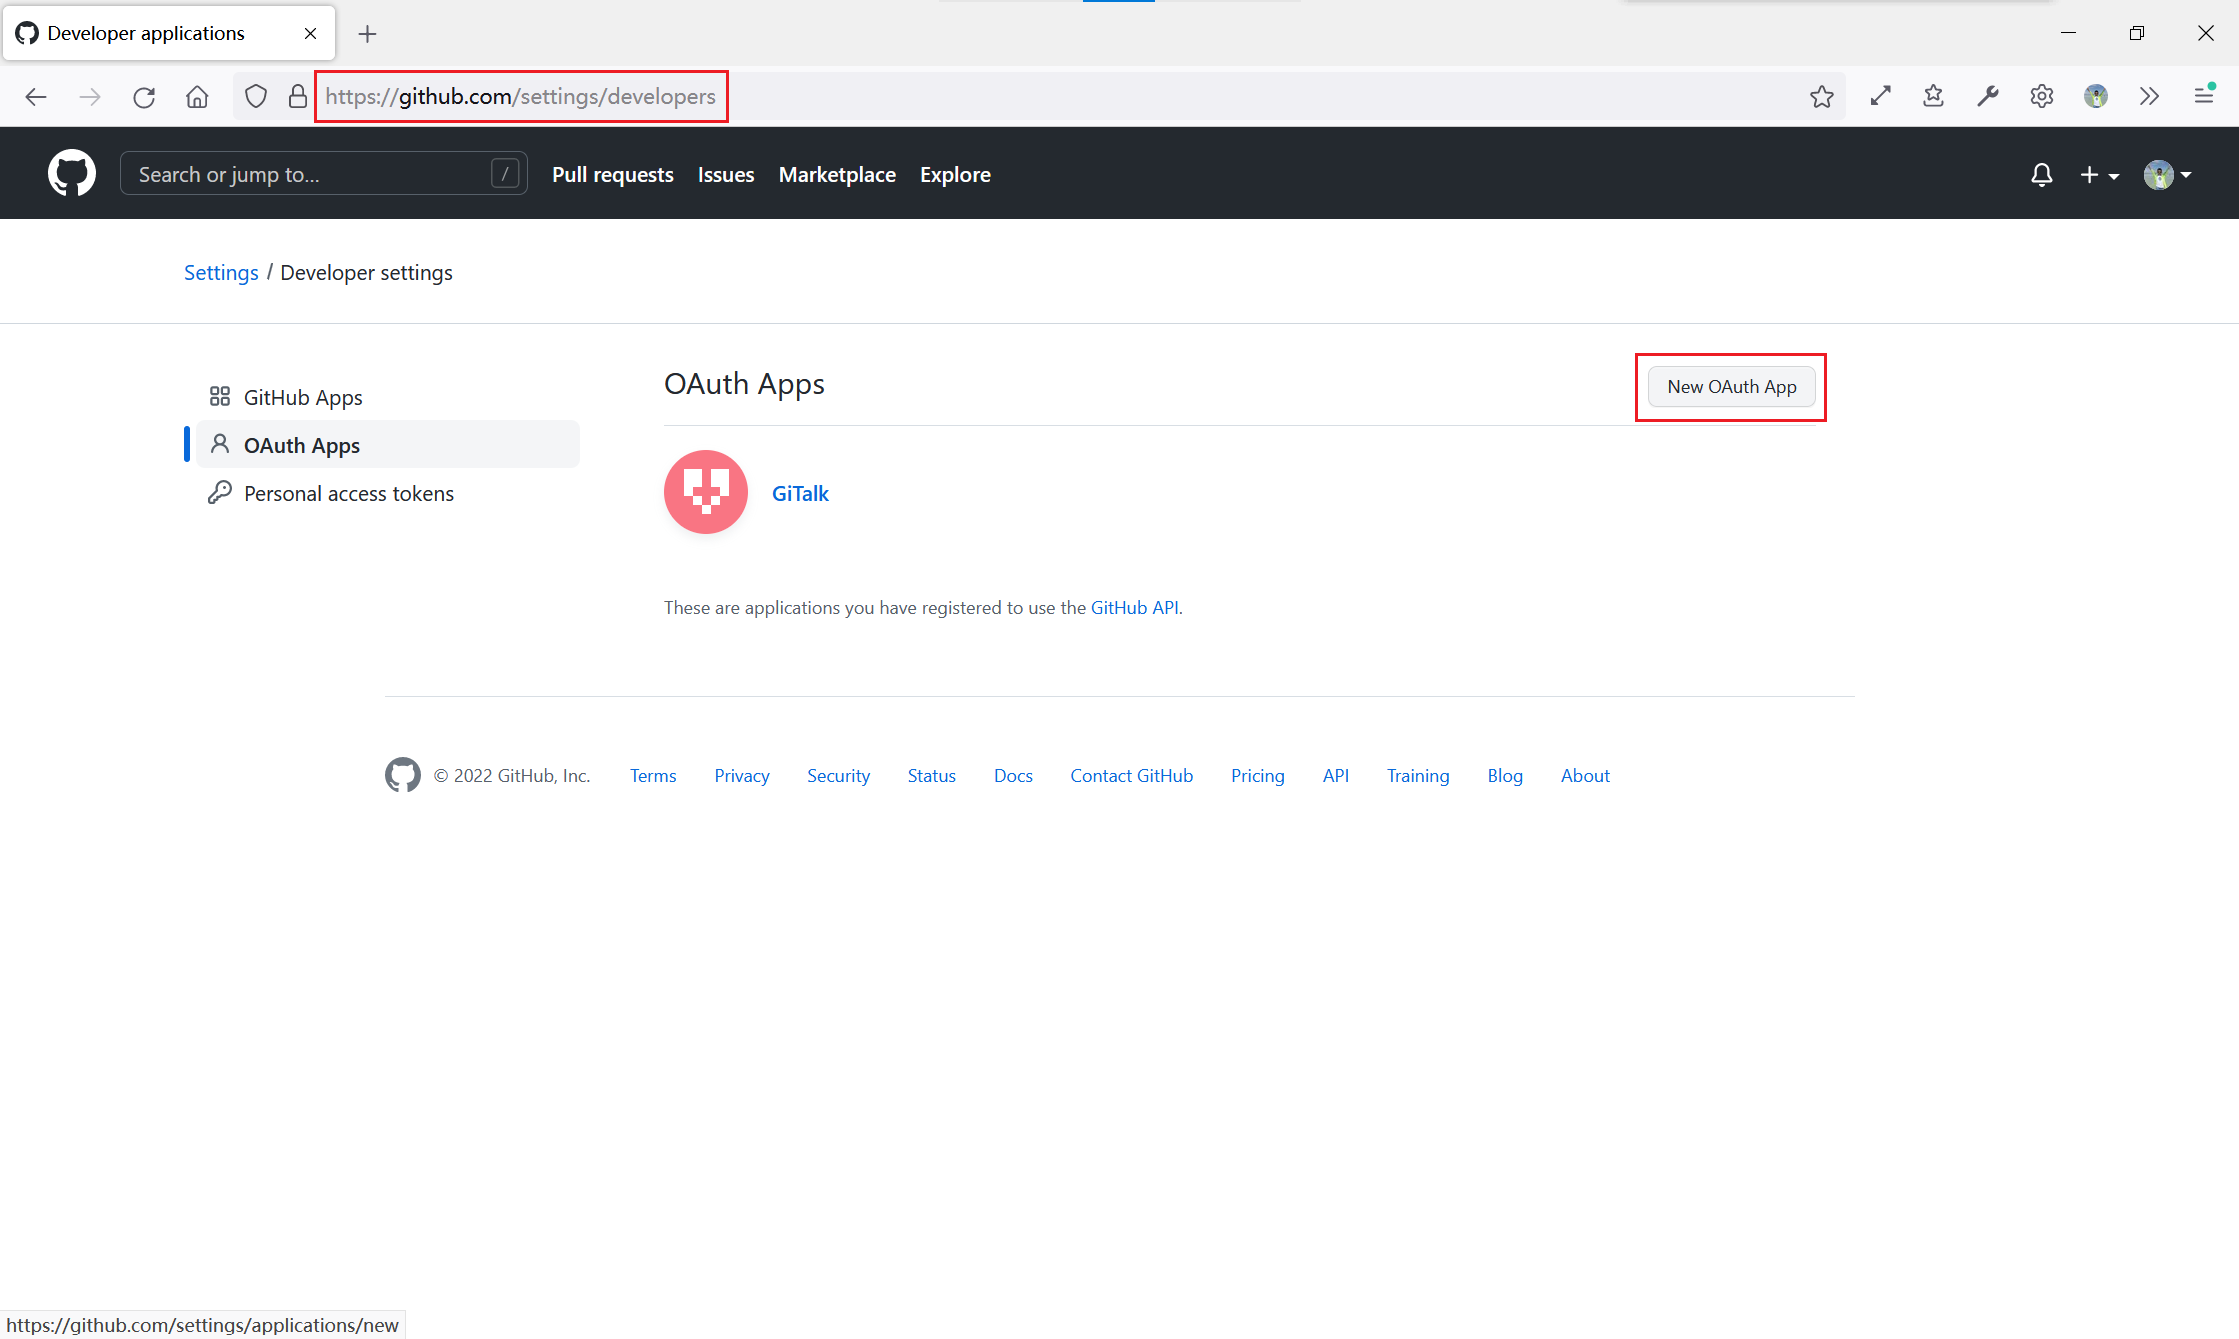This screenshot has width=2239, height=1339.
Task: Open the notifications bell icon
Action: click(x=2041, y=175)
